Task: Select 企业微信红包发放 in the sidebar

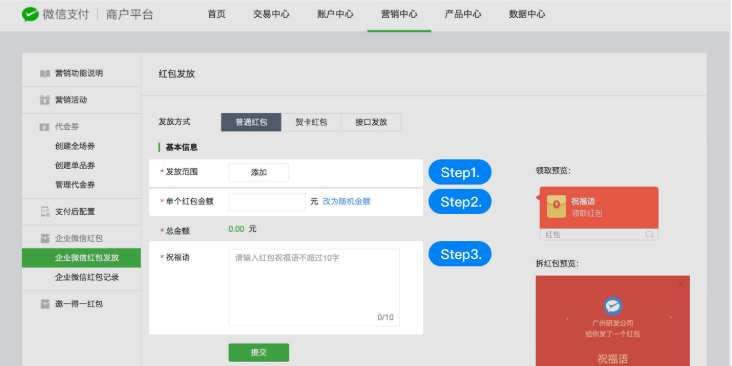Action: pos(81,258)
